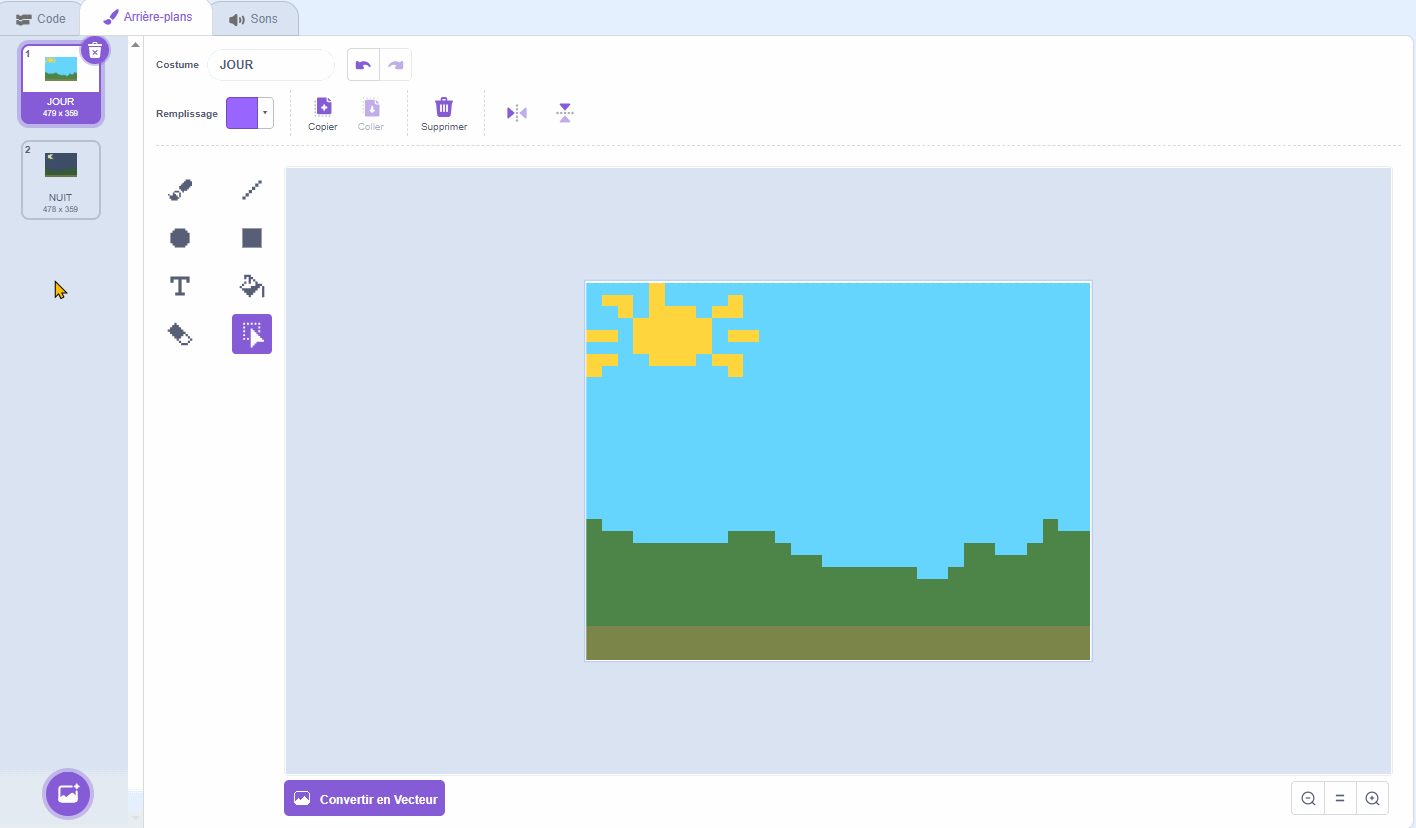Viewport: 1416px width, 828px height.
Task: Select the Line tool
Action: click(251, 189)
